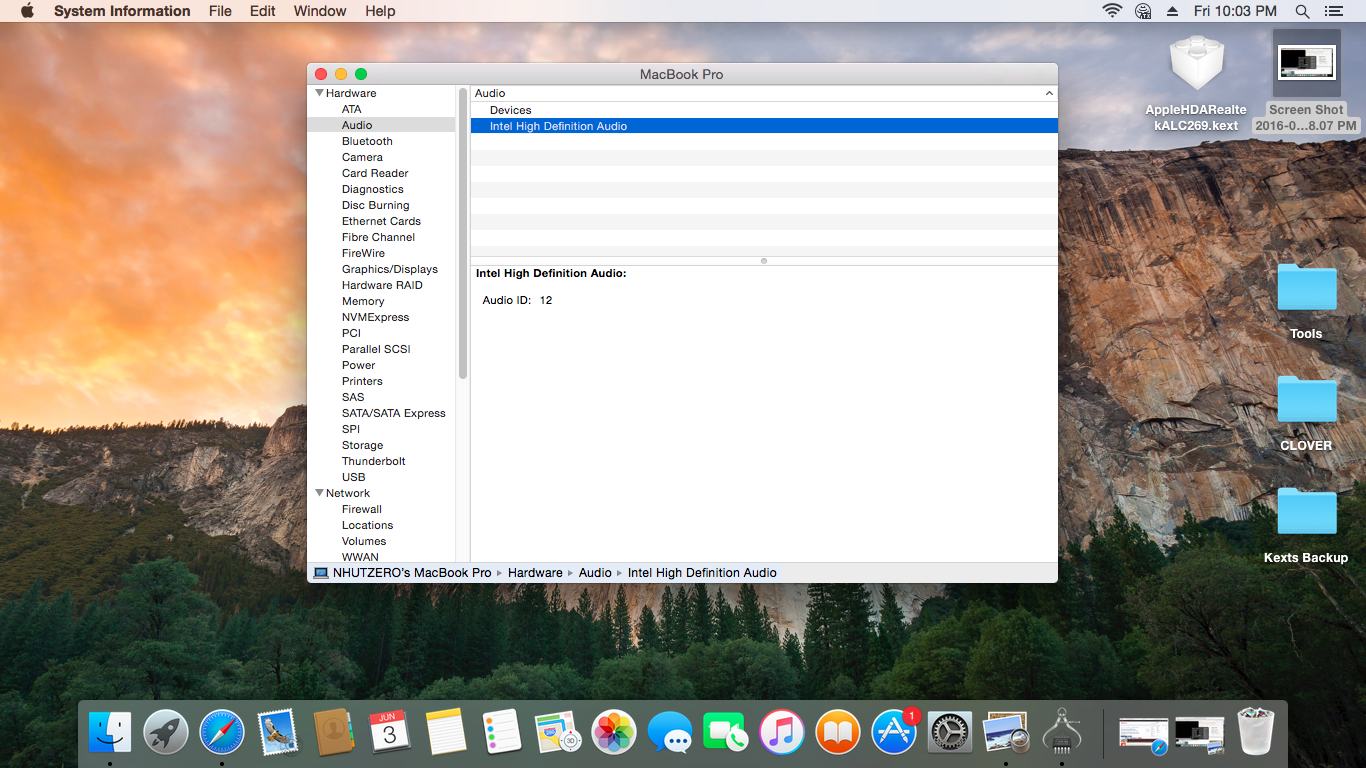Open Trash in the Dock
Screen dimensions: 1366x768
(x=1255, y=732)
